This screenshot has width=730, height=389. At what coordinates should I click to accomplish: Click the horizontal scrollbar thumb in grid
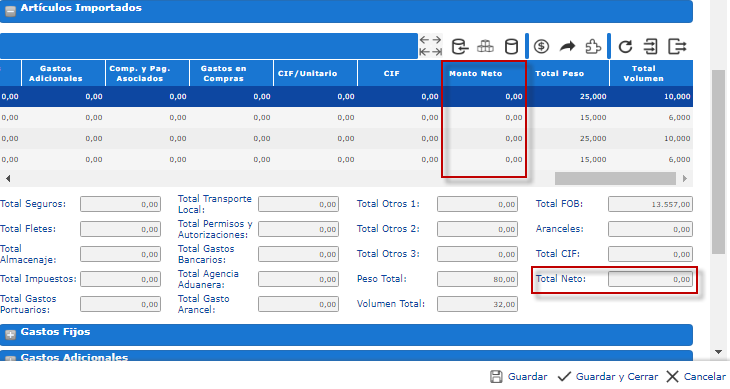(x=615, y=178)
